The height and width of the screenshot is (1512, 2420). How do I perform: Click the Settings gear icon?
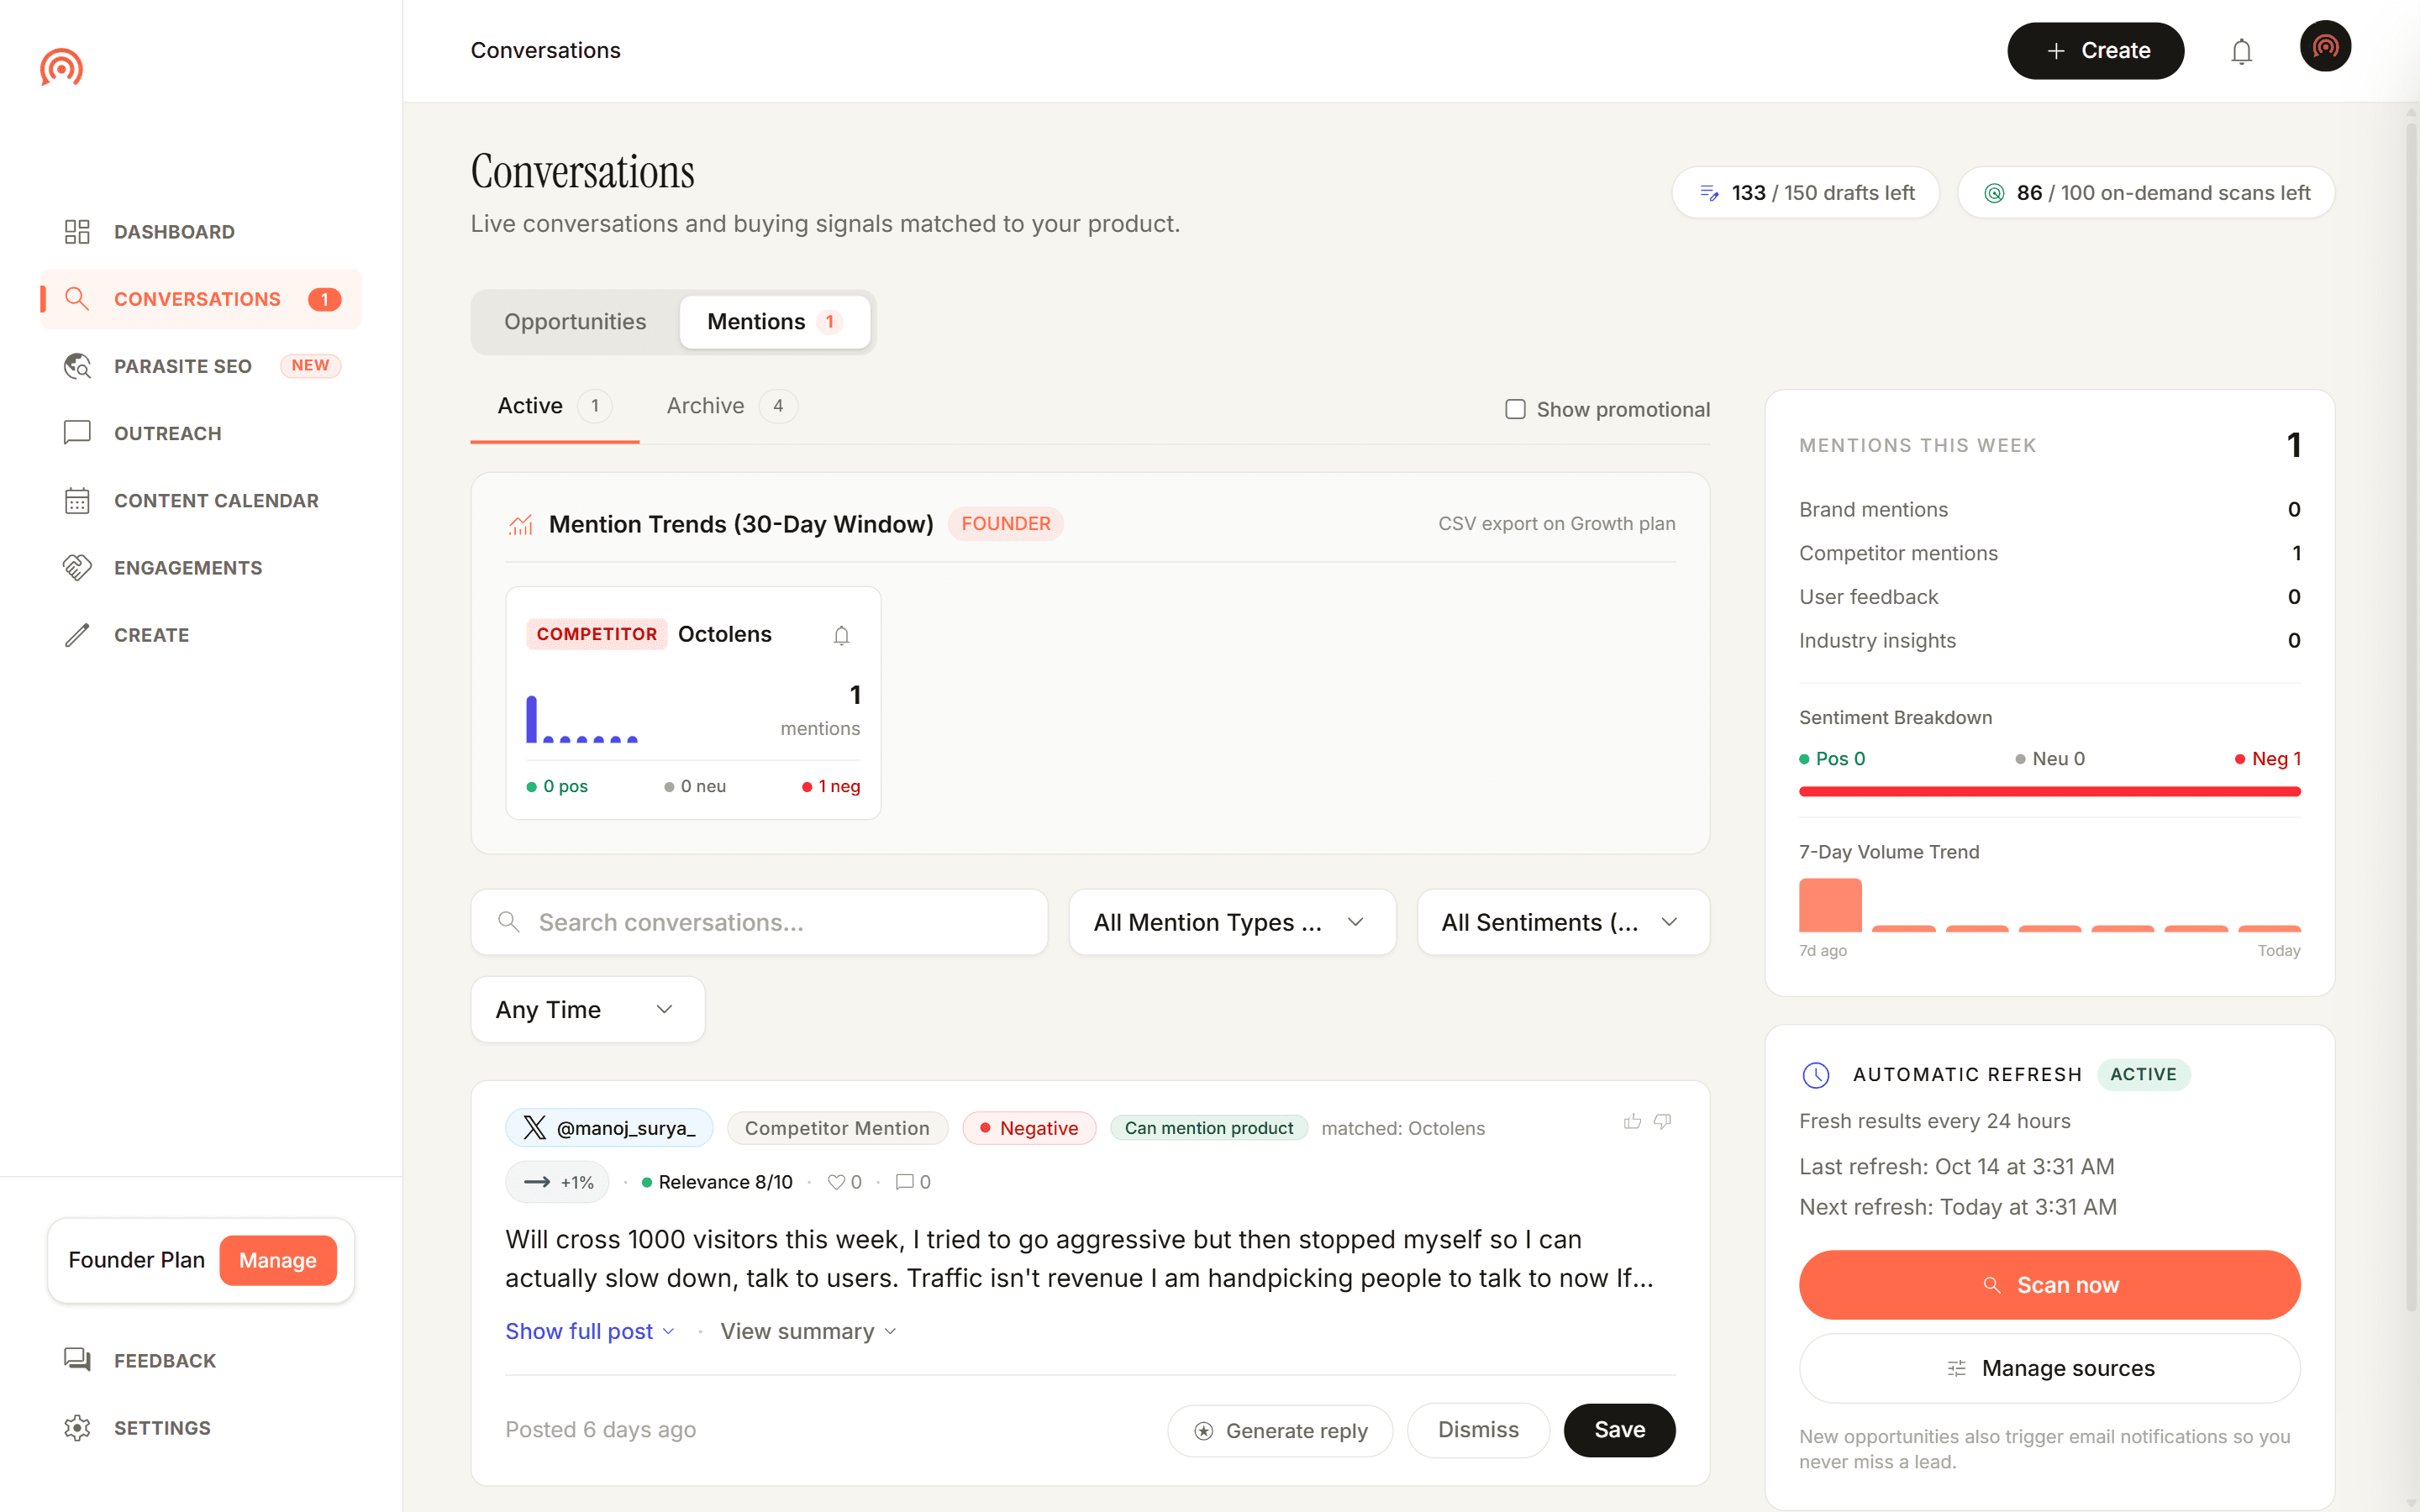pyautogui.click(x=77, y=1428)
